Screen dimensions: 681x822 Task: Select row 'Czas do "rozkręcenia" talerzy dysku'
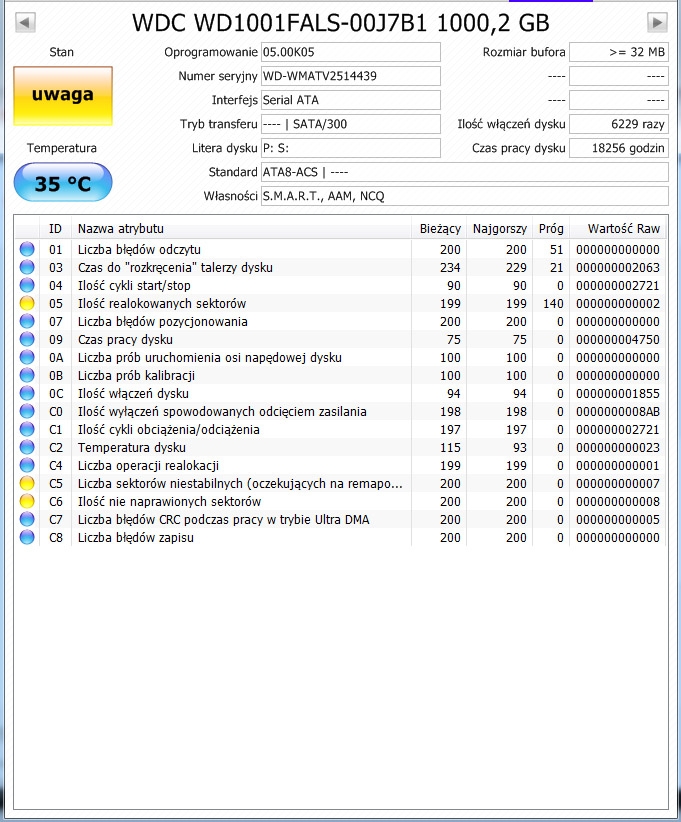(x=341, y=267)
